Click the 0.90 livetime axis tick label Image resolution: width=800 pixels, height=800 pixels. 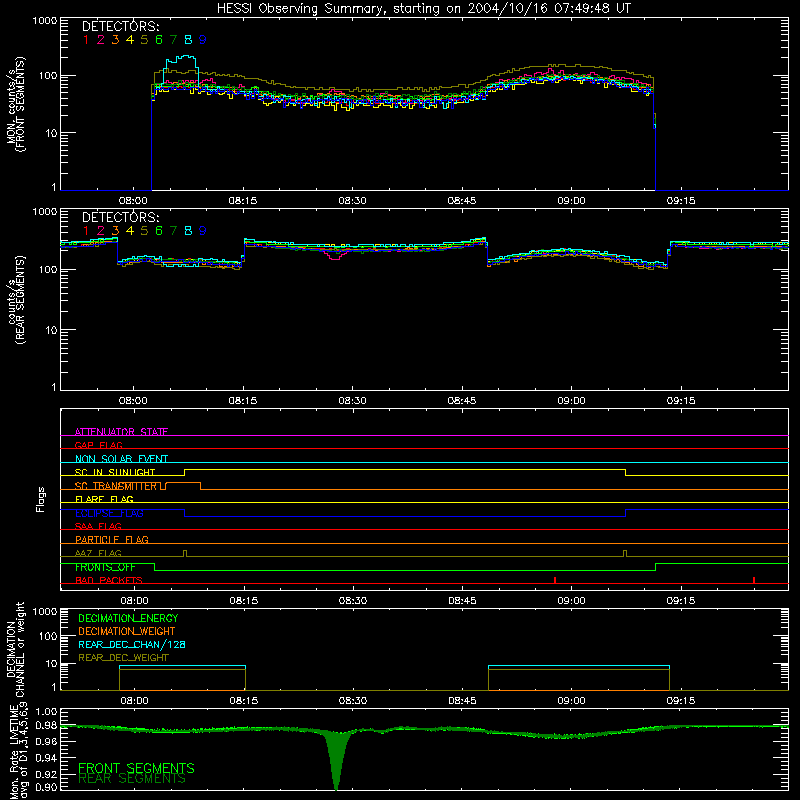point(46,787)
